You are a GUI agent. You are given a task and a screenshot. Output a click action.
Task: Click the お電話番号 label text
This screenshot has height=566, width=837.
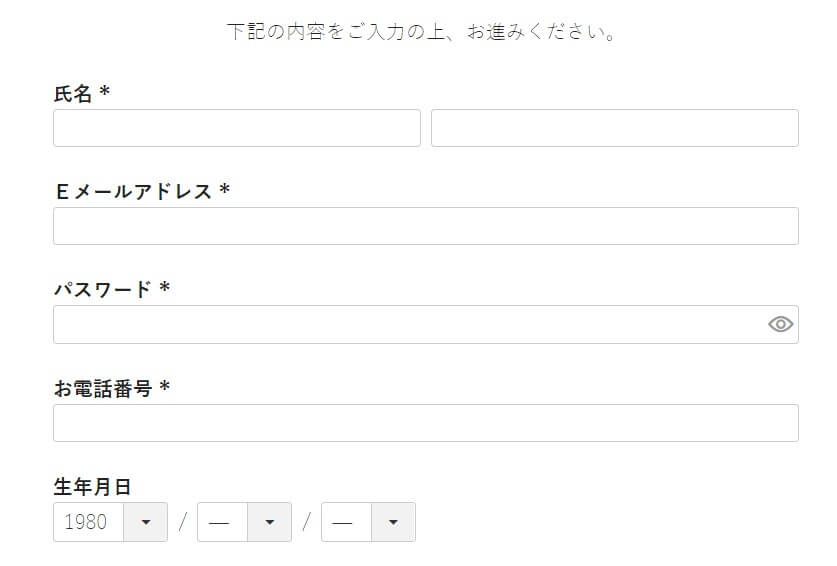[x=103, y=388]
